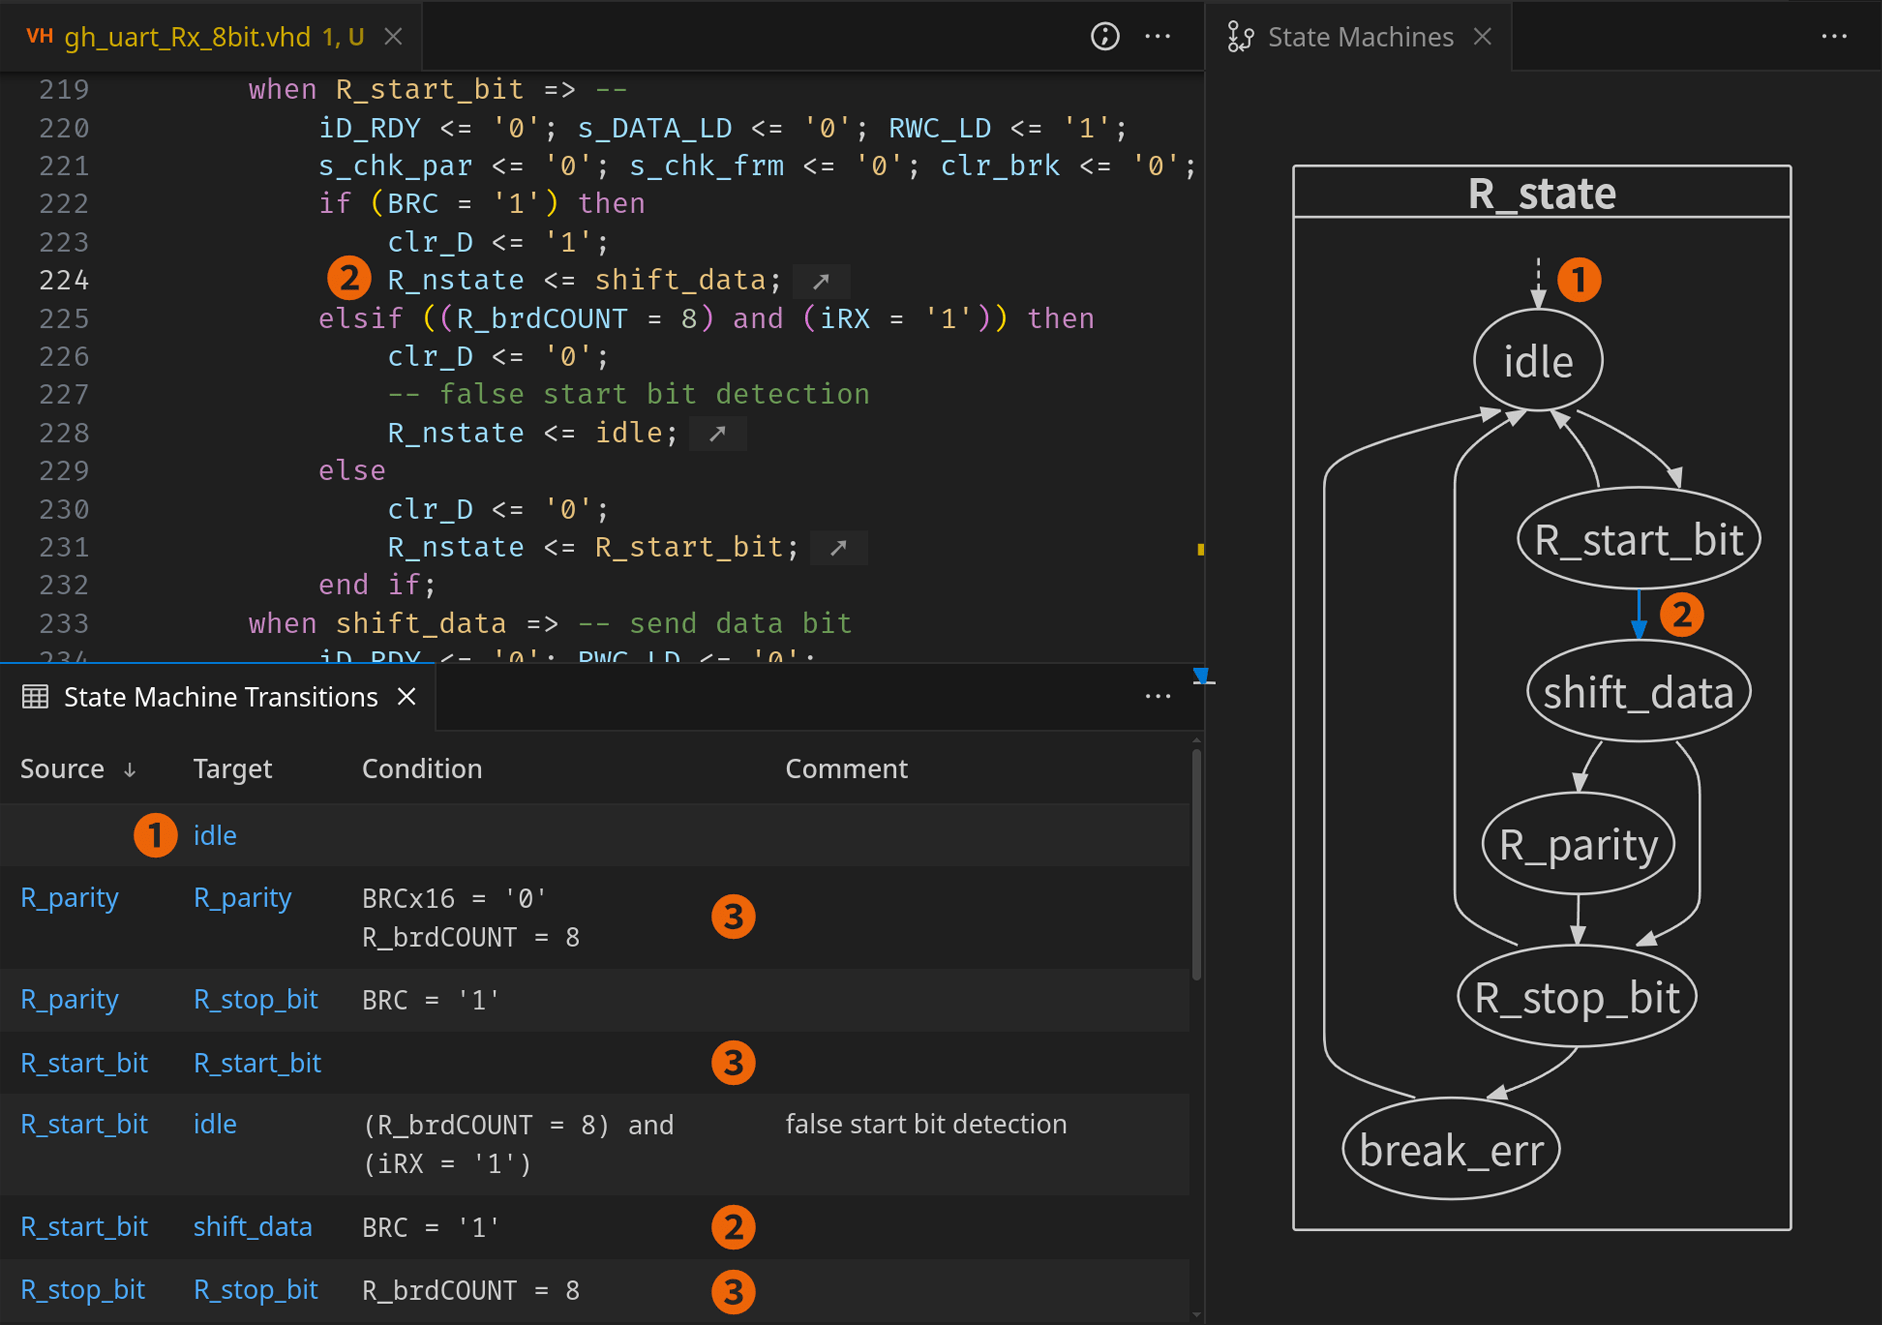Click the info icon in editor toolbar
Viewport: 1890px width, 1326px height.
[x=1104, y=37]
